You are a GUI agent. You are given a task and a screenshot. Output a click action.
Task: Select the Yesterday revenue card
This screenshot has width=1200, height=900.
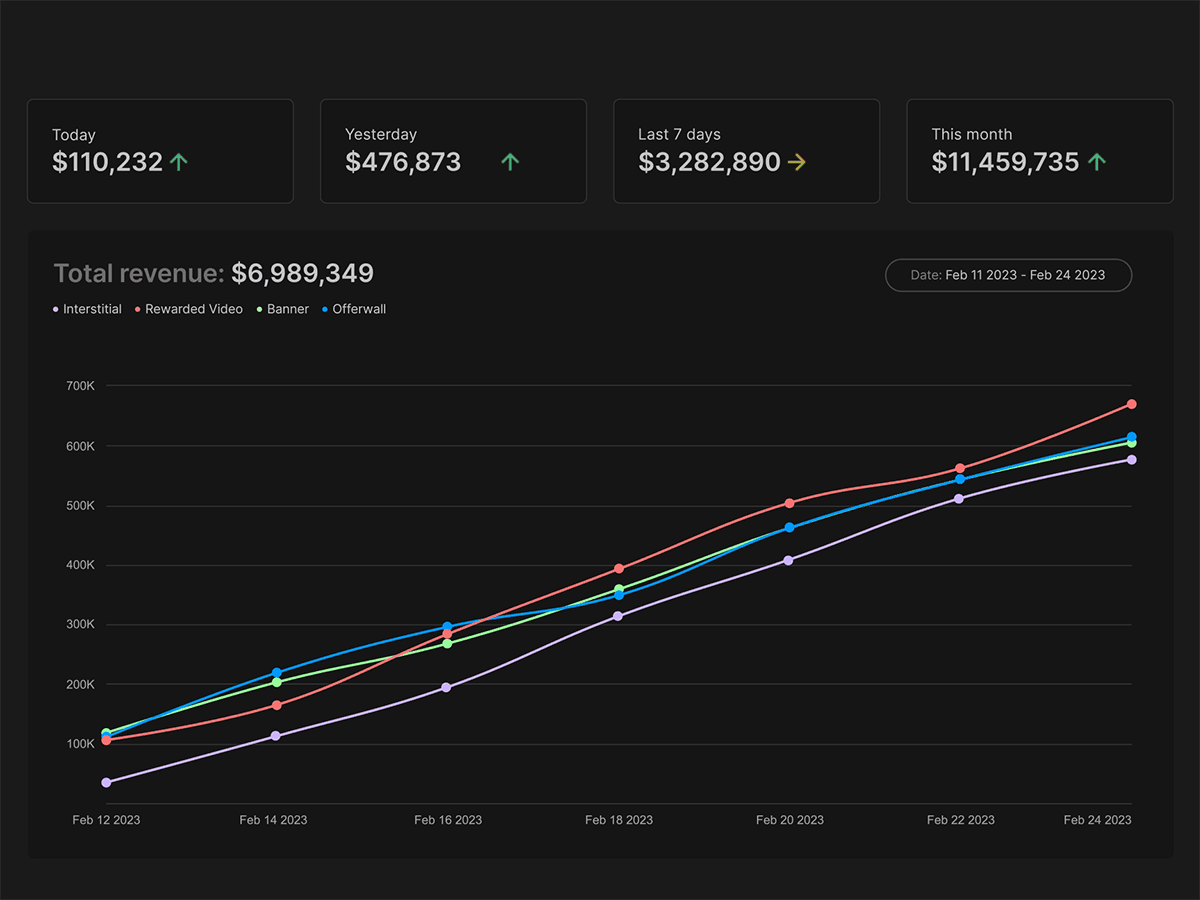coord(453,151)
